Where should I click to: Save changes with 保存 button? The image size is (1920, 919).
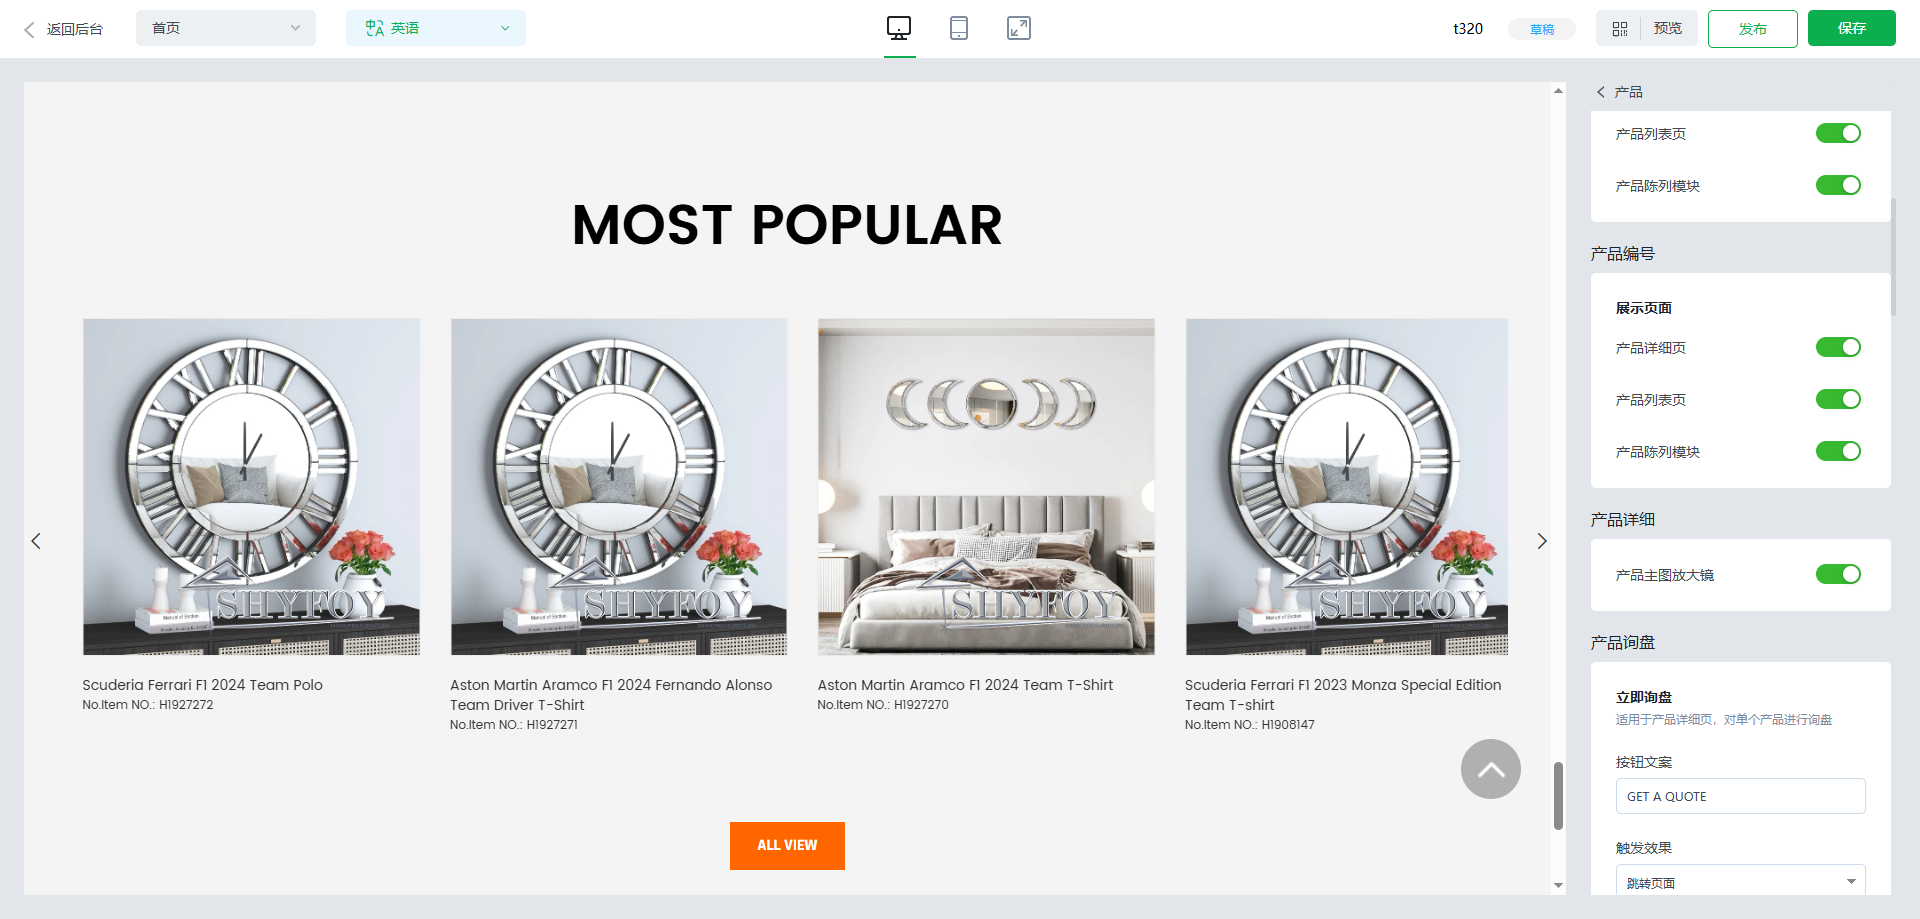point(1852,28)
